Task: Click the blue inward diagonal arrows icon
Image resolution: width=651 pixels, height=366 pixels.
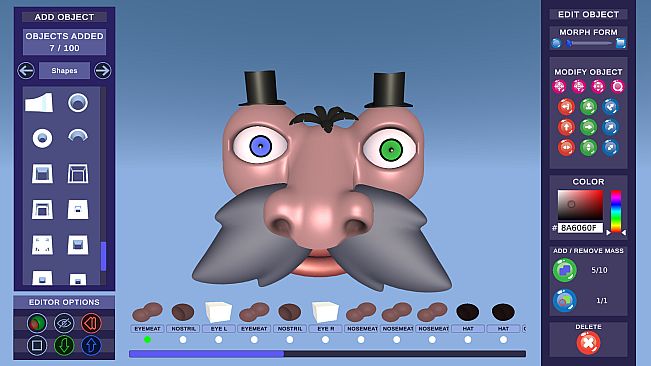Action: tap(611, 107)
